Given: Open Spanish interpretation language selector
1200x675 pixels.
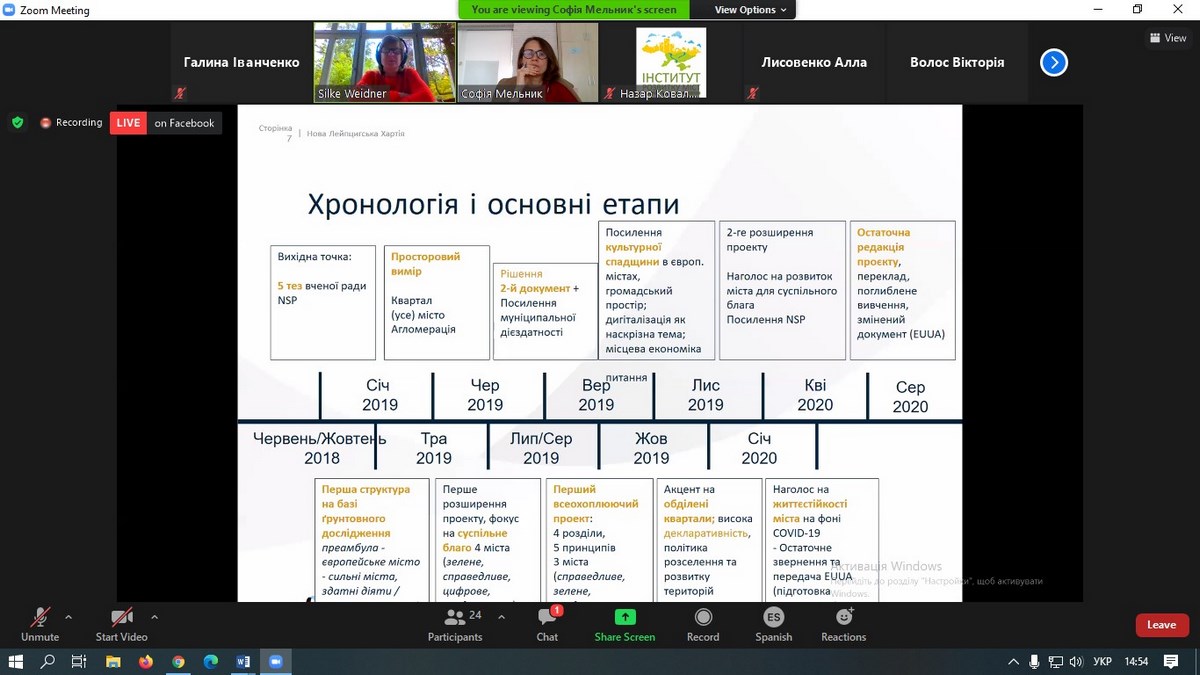Looking at the screenshot, I should (773, 618).
